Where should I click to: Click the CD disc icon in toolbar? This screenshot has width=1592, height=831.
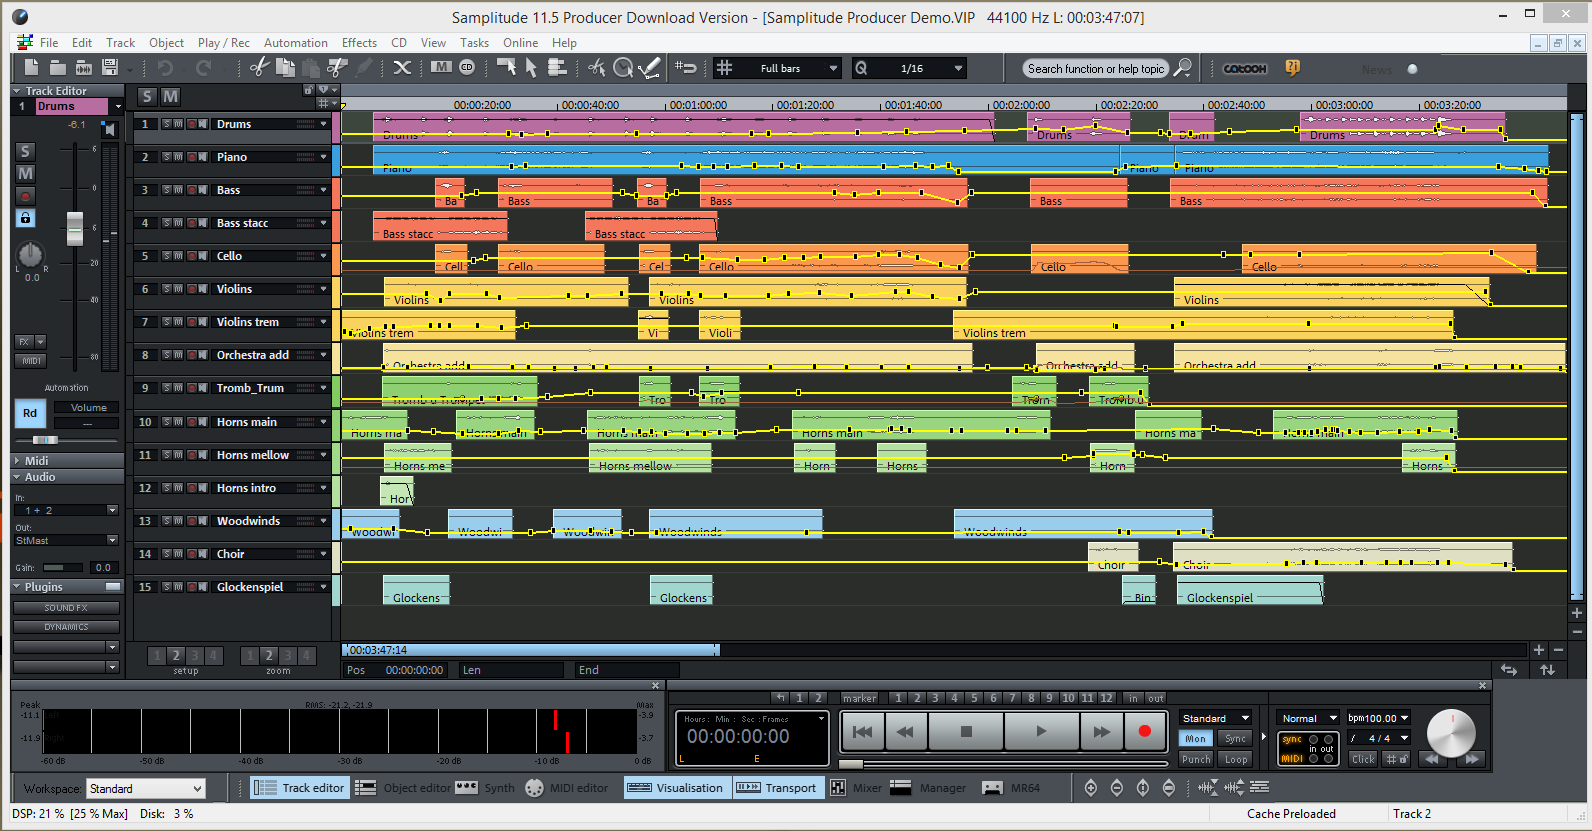click(467, 68)
